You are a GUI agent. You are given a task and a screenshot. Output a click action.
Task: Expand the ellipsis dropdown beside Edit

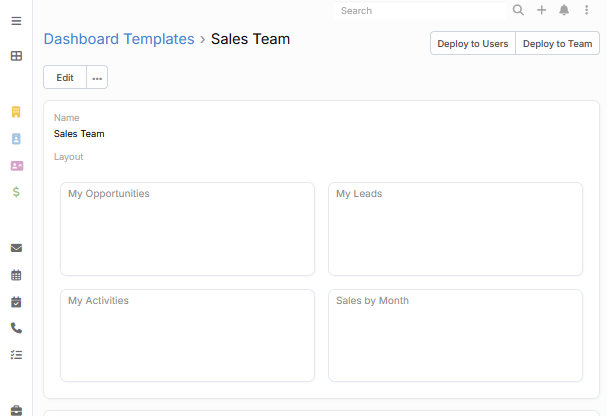coord(97,78)
